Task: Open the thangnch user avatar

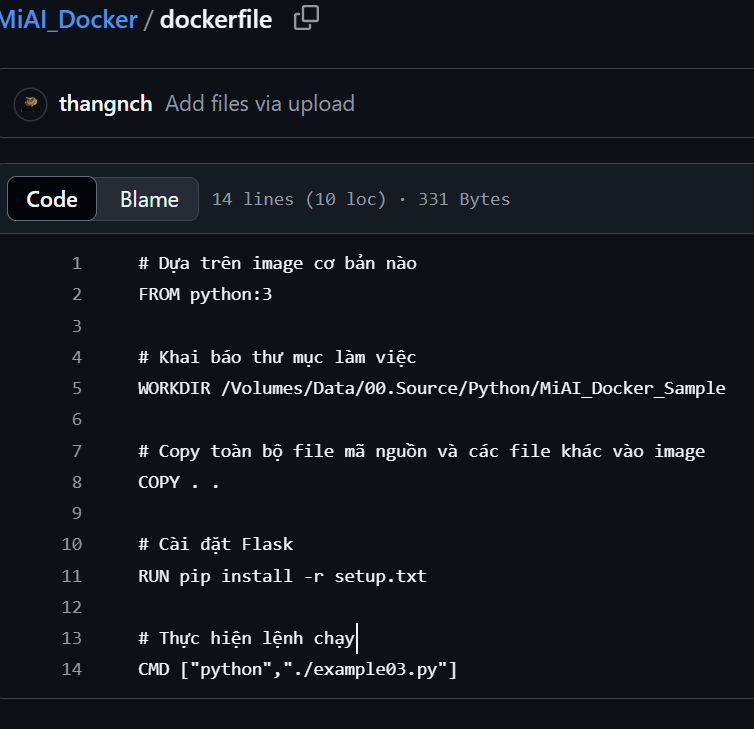Action: coord(30,104)
